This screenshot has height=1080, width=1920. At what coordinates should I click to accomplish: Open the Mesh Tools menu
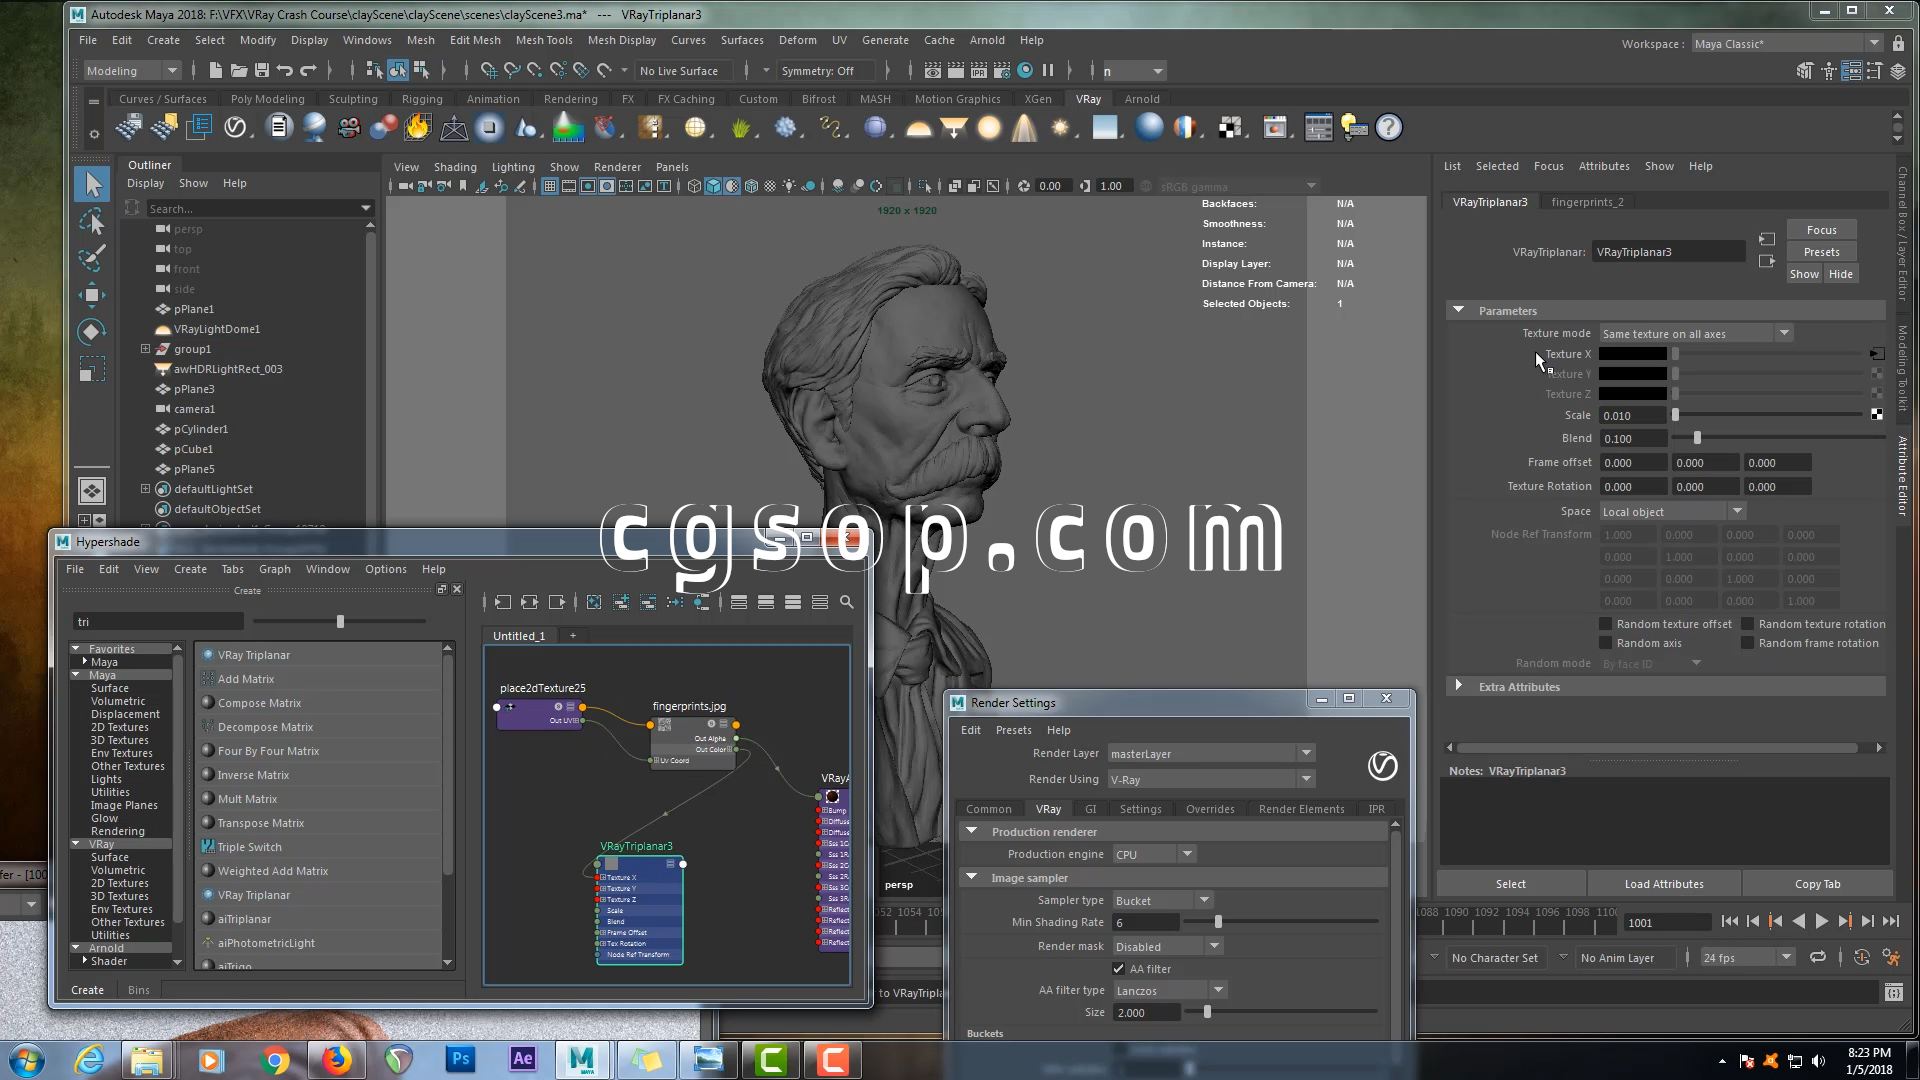point(543,40)
